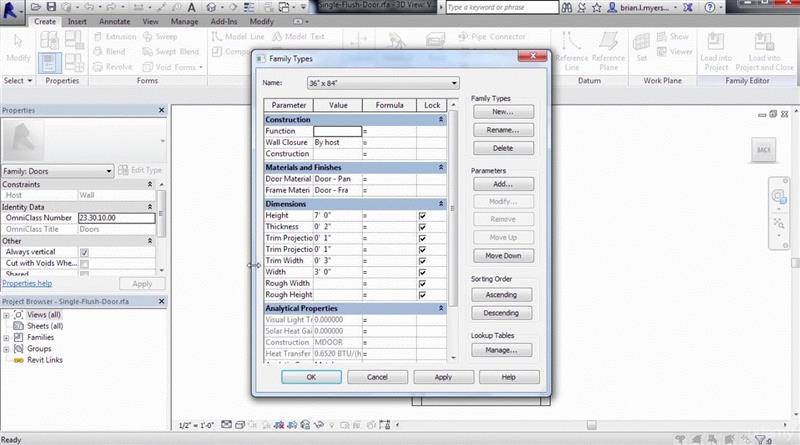Image resolution: width=800 pixels, height=445 pixels.
Task: Click the Move Down button
Action: click(x=503, y=256)
